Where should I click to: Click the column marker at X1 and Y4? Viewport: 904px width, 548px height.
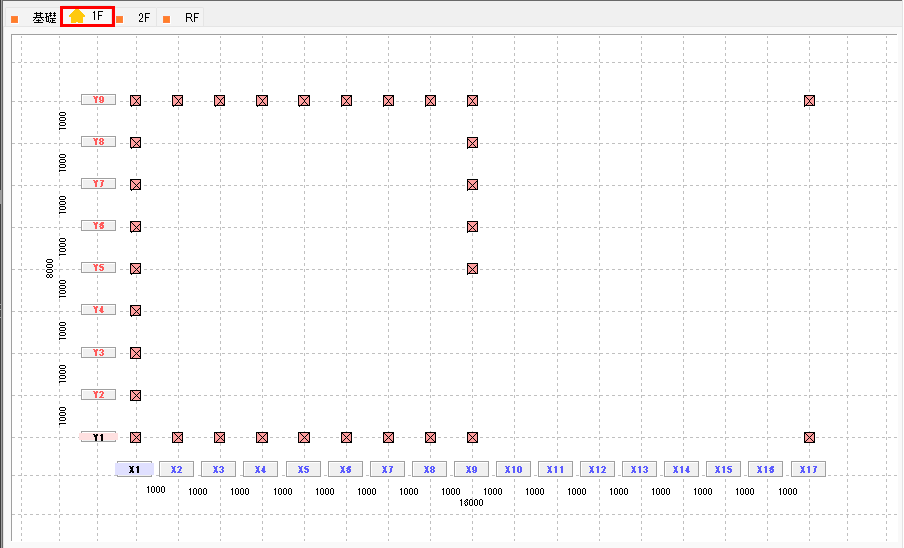135,310
